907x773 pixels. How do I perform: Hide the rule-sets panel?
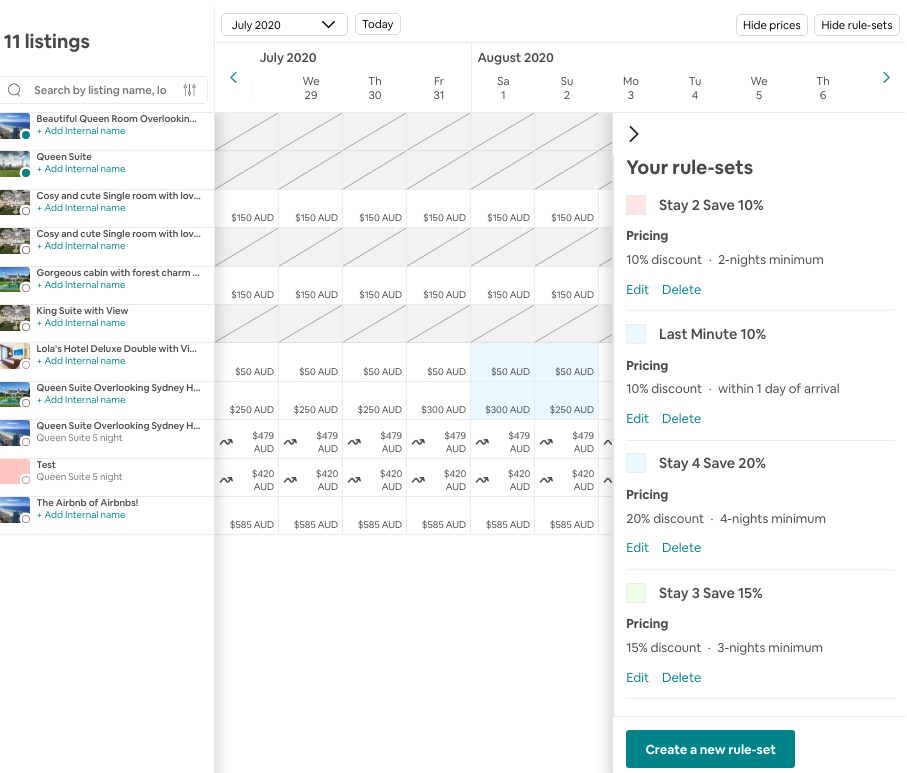click(856, 25)
